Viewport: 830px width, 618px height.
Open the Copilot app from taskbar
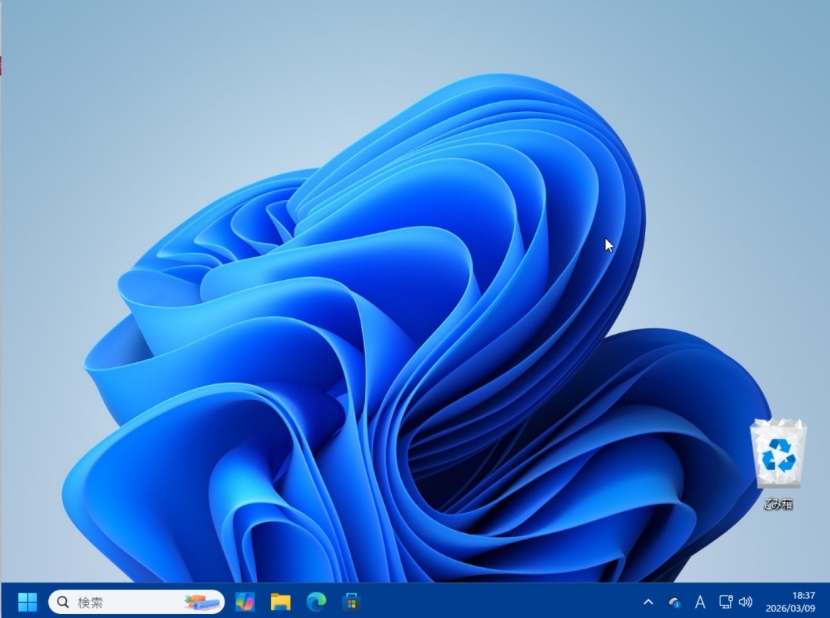tap(245, 602)
